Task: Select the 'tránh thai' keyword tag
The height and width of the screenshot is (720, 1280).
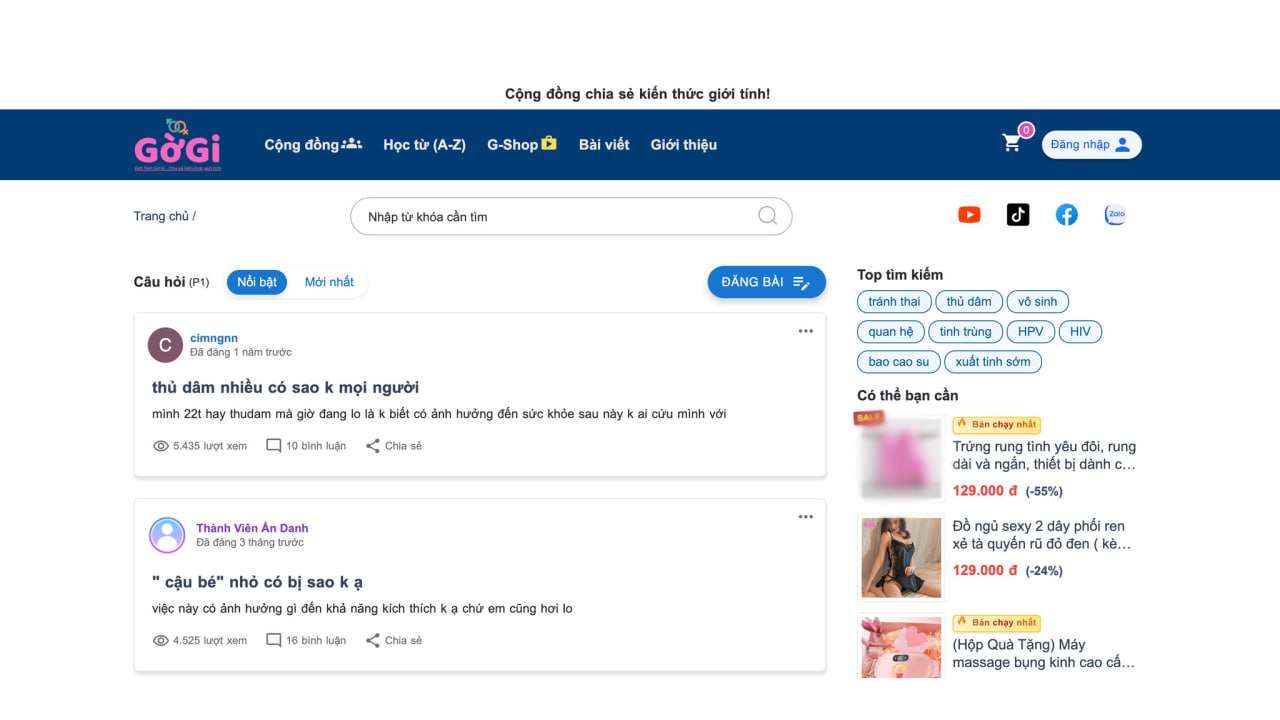Action: pyautogui.click(x=893, y=301)
